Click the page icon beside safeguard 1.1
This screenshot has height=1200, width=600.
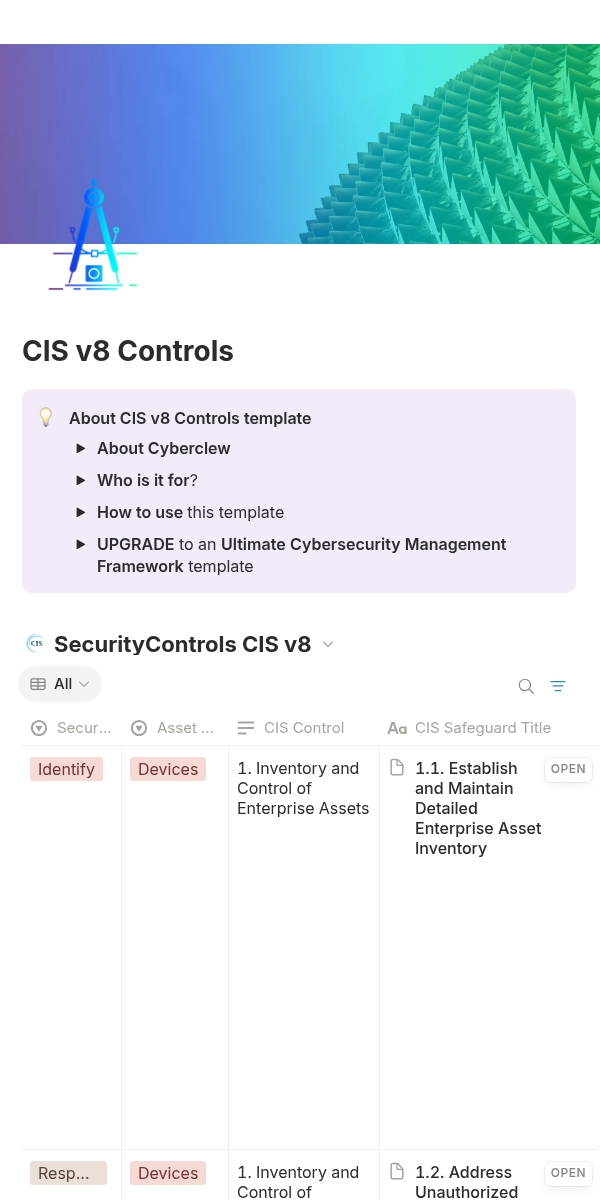click(x=397, y=768)
